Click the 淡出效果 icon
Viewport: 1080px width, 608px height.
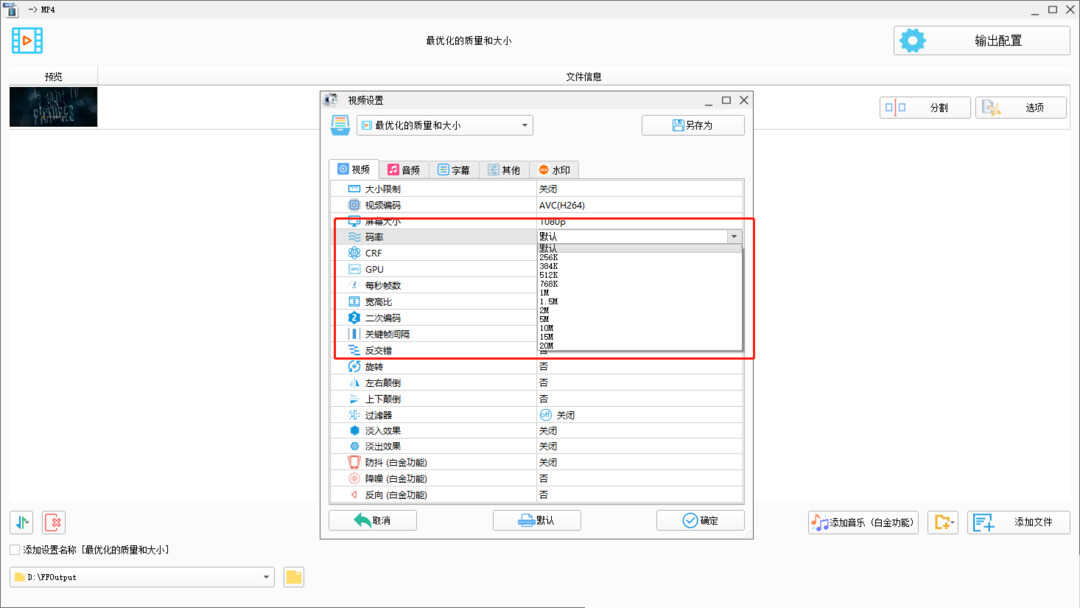[x=354, y=446]
